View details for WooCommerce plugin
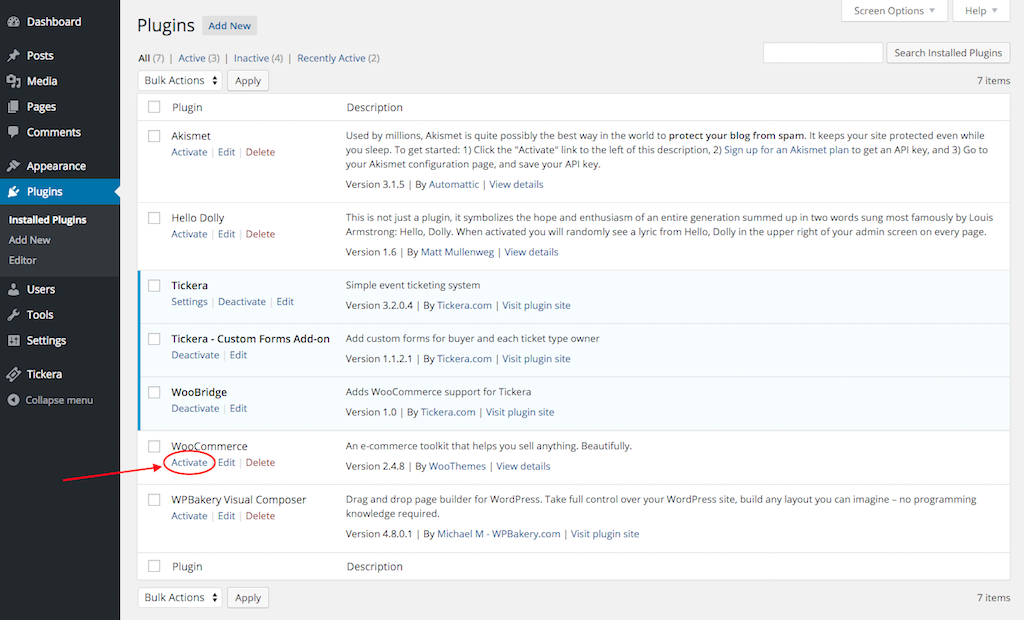The width and height of the screenshot is (1024, 620). click(x=523, y=466)
